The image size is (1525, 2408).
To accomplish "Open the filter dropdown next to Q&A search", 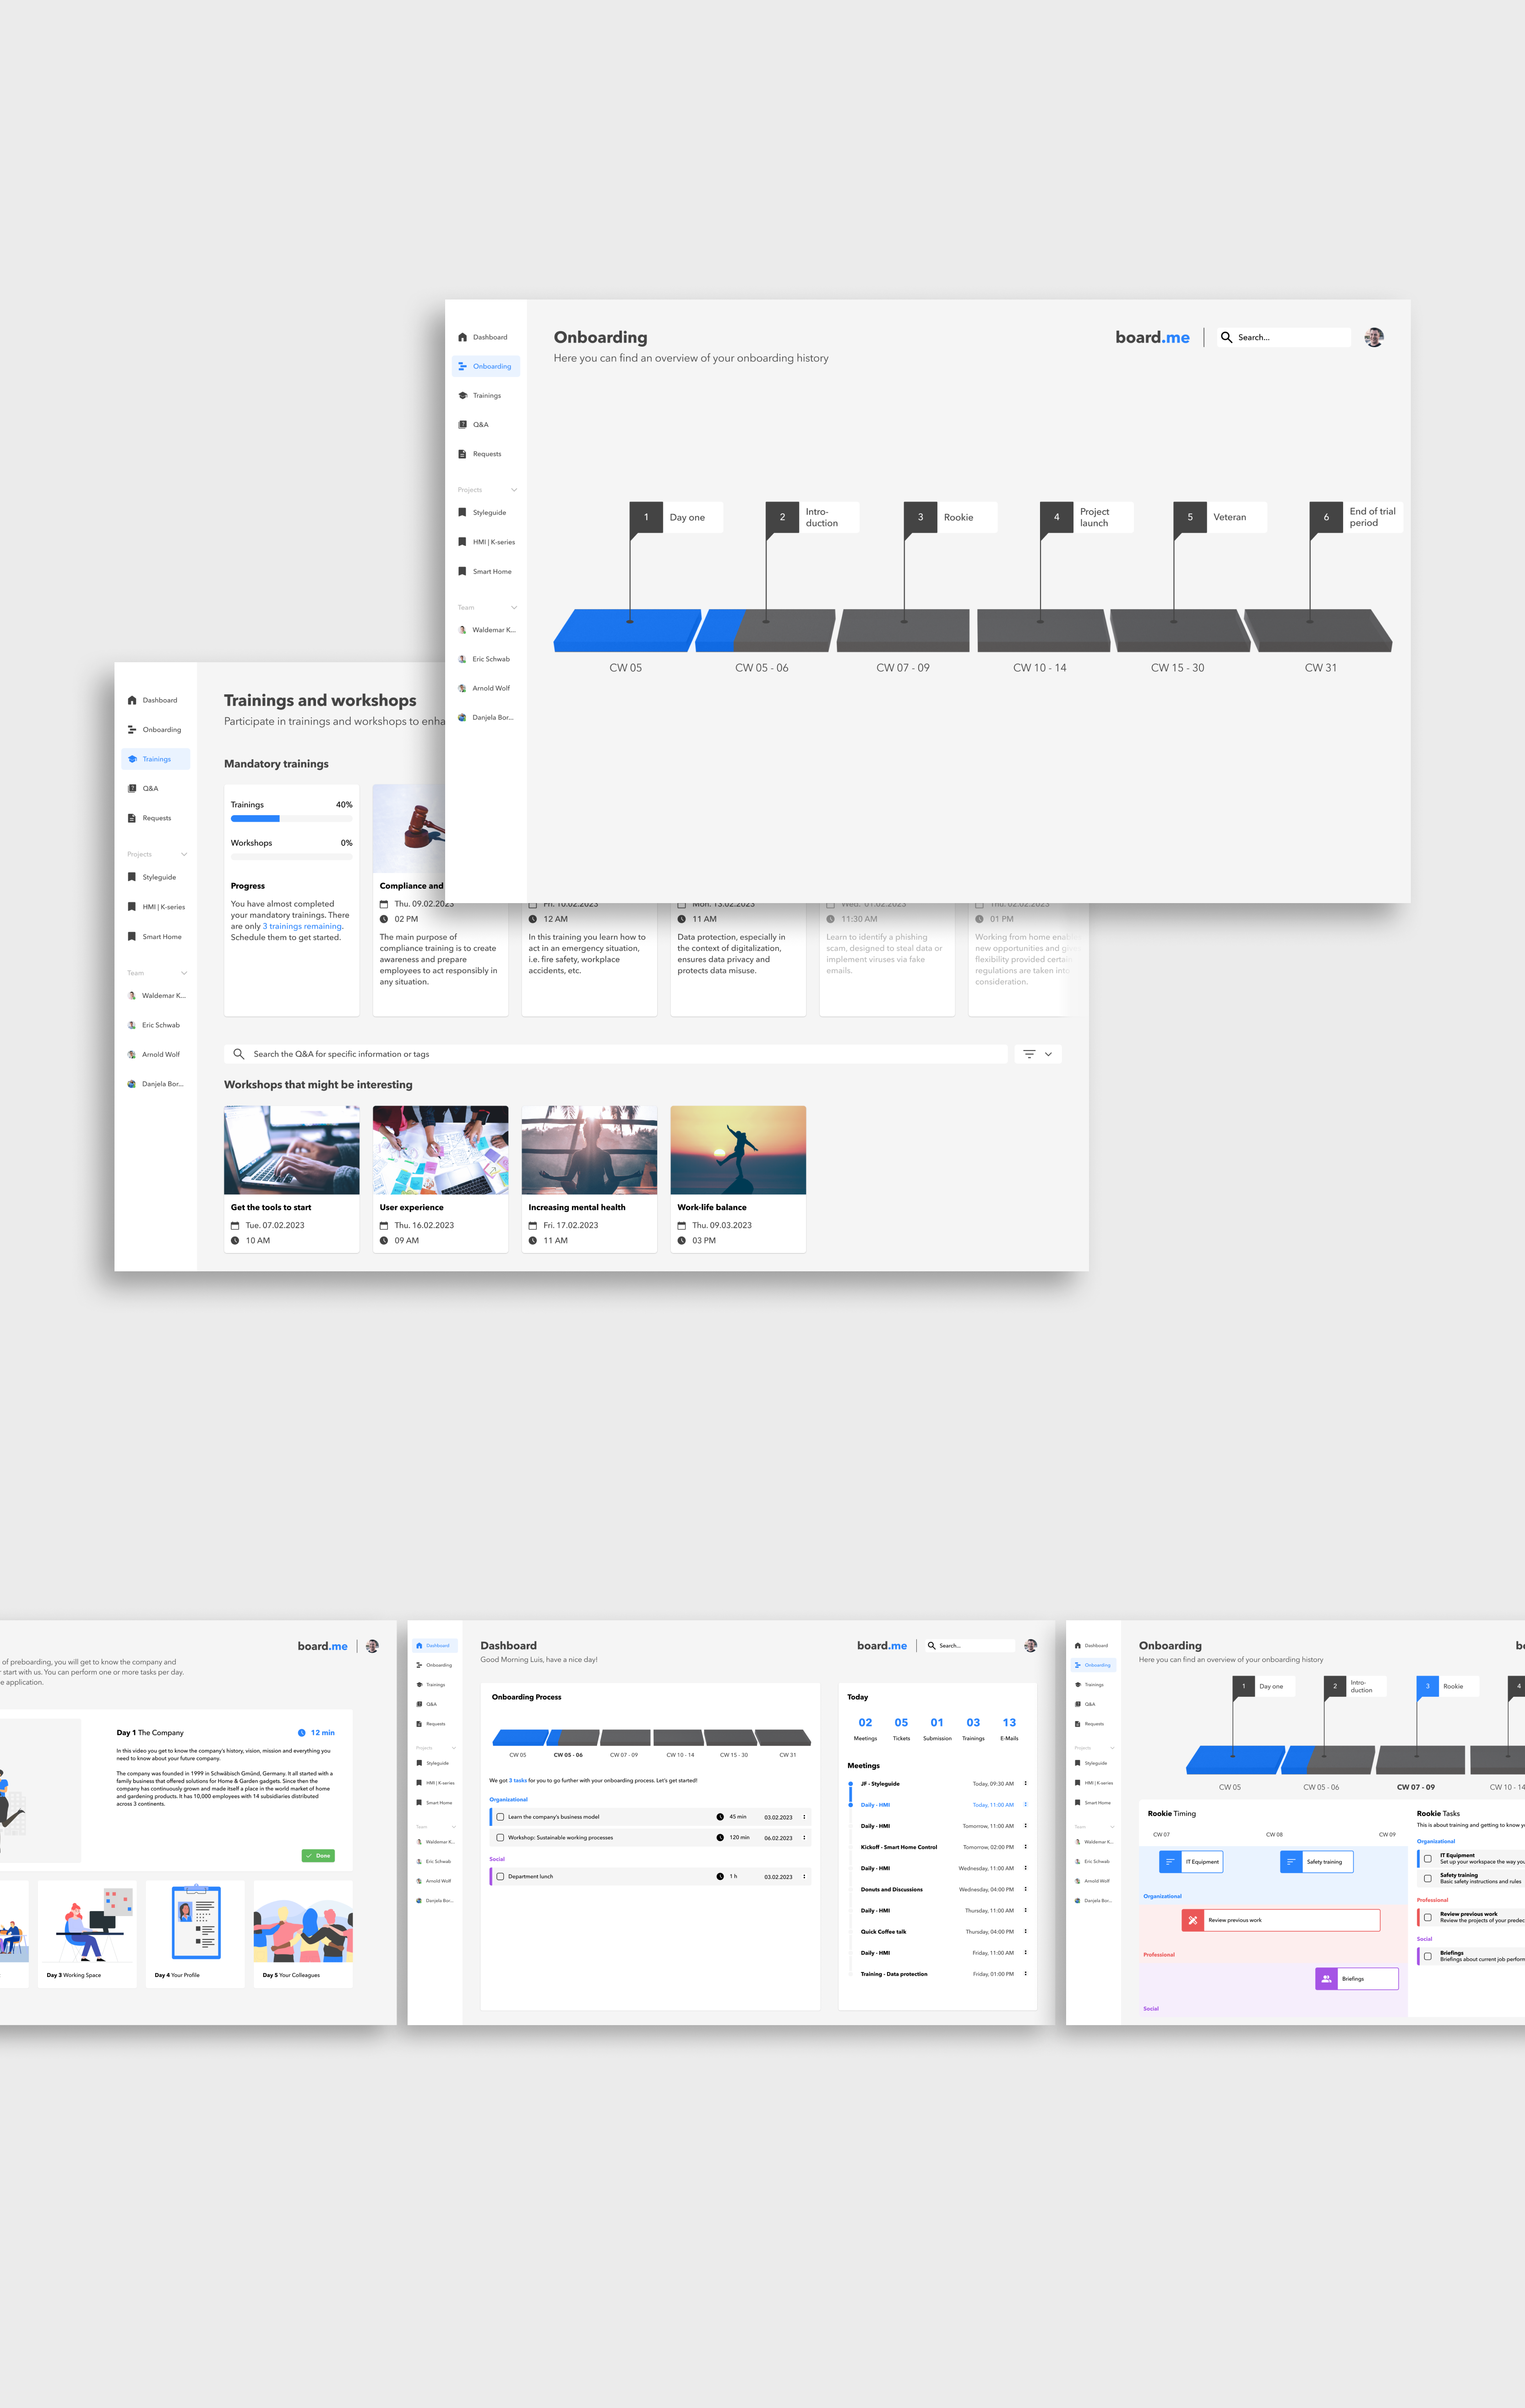I will (x=1038, y=1054).
